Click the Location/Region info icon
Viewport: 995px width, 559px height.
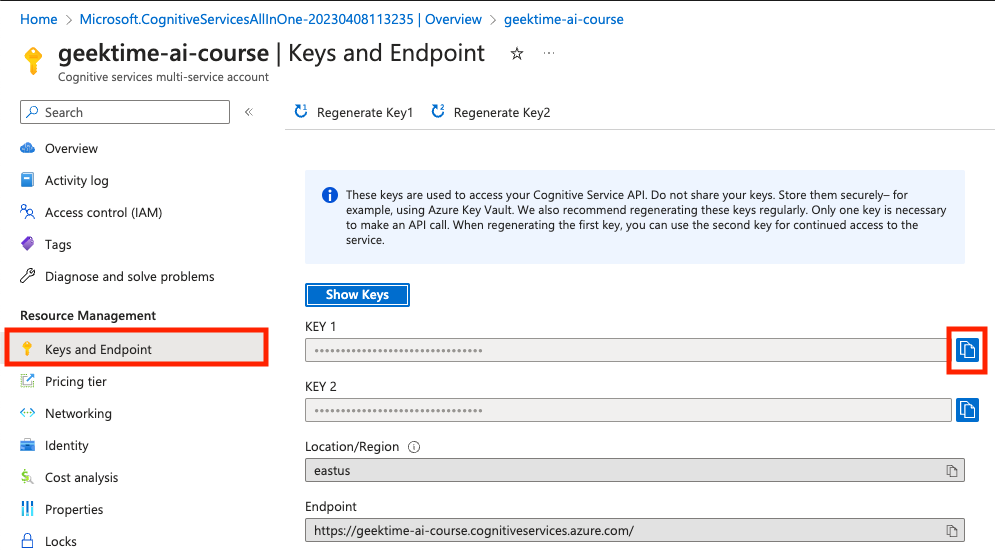pyautogui.click(x=414, y=447)
